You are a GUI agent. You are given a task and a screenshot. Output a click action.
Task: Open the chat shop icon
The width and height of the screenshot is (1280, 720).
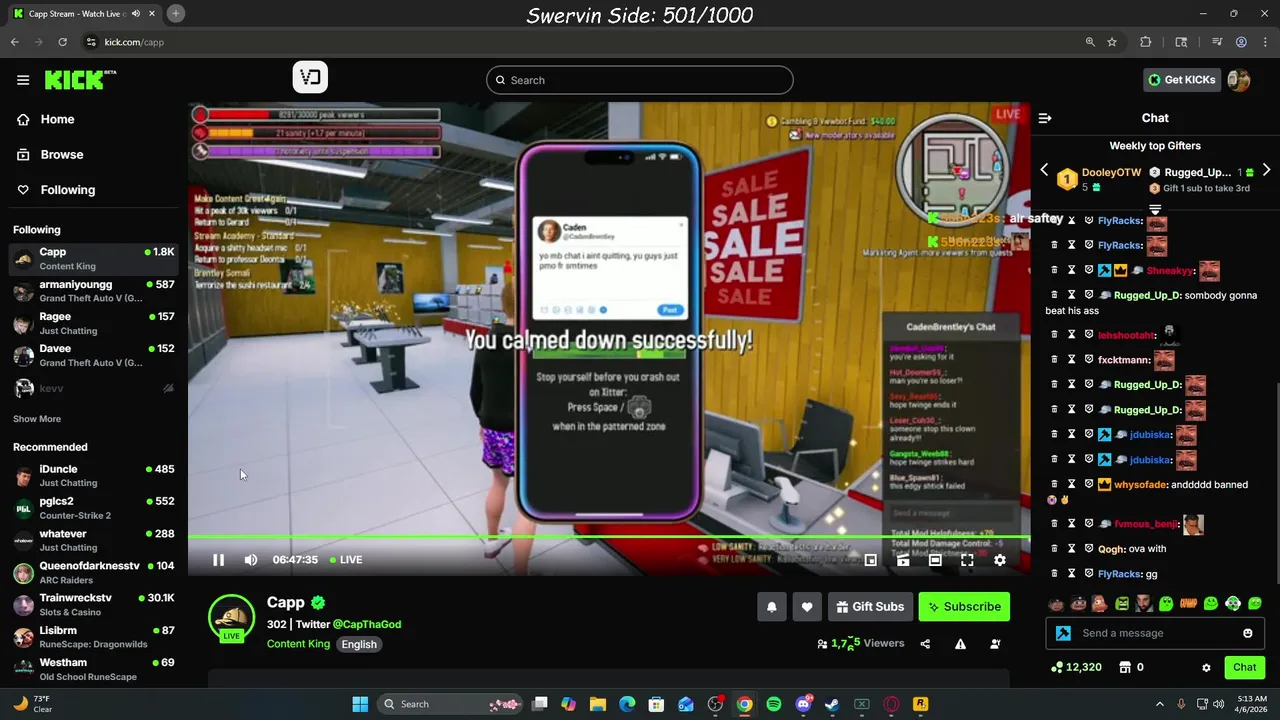[x=1124, y=667]
